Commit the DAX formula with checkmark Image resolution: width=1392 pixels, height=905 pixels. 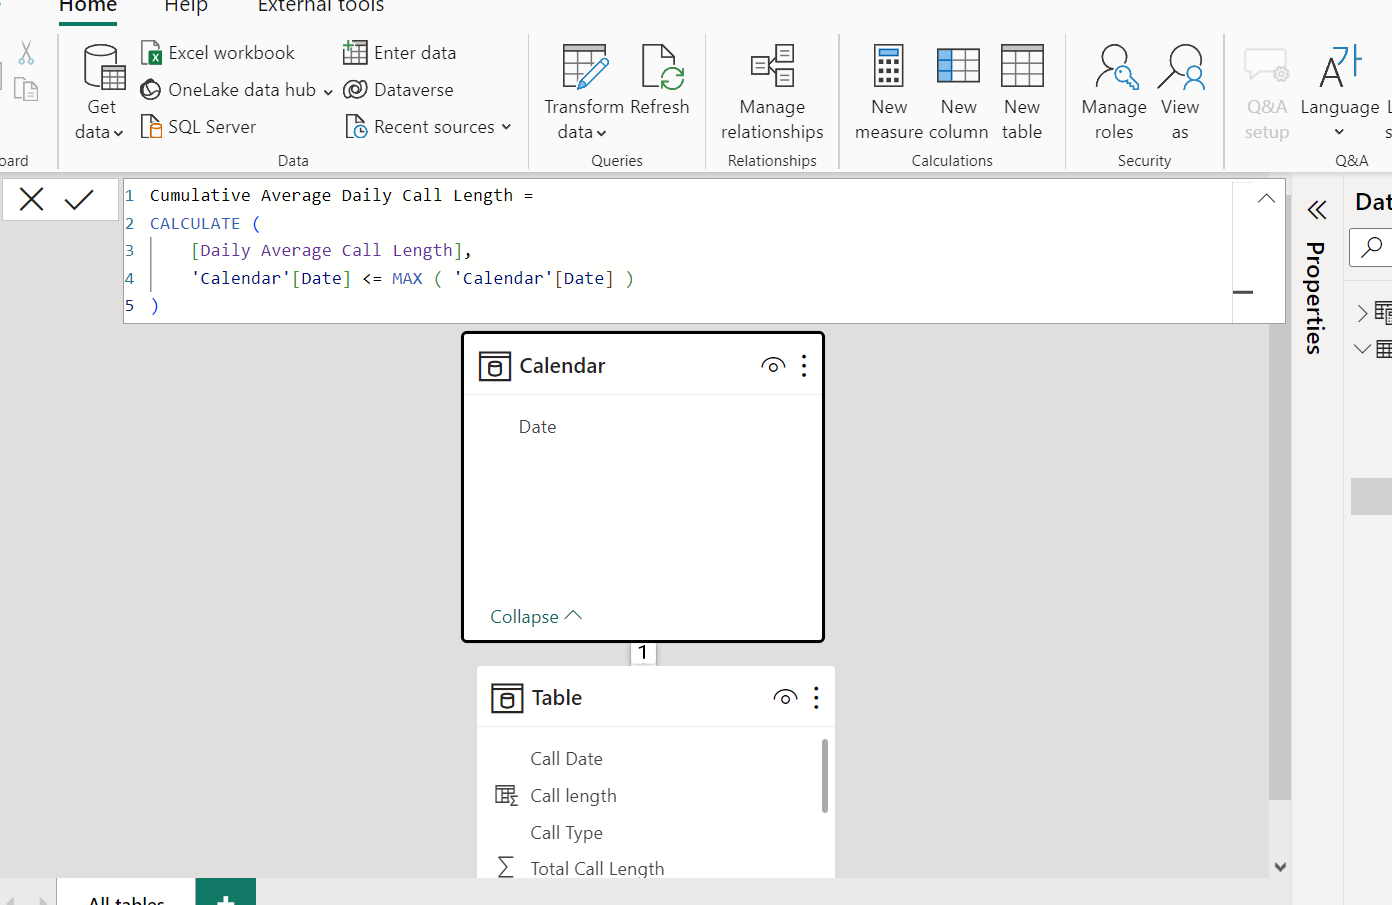[x=79, y=200]
